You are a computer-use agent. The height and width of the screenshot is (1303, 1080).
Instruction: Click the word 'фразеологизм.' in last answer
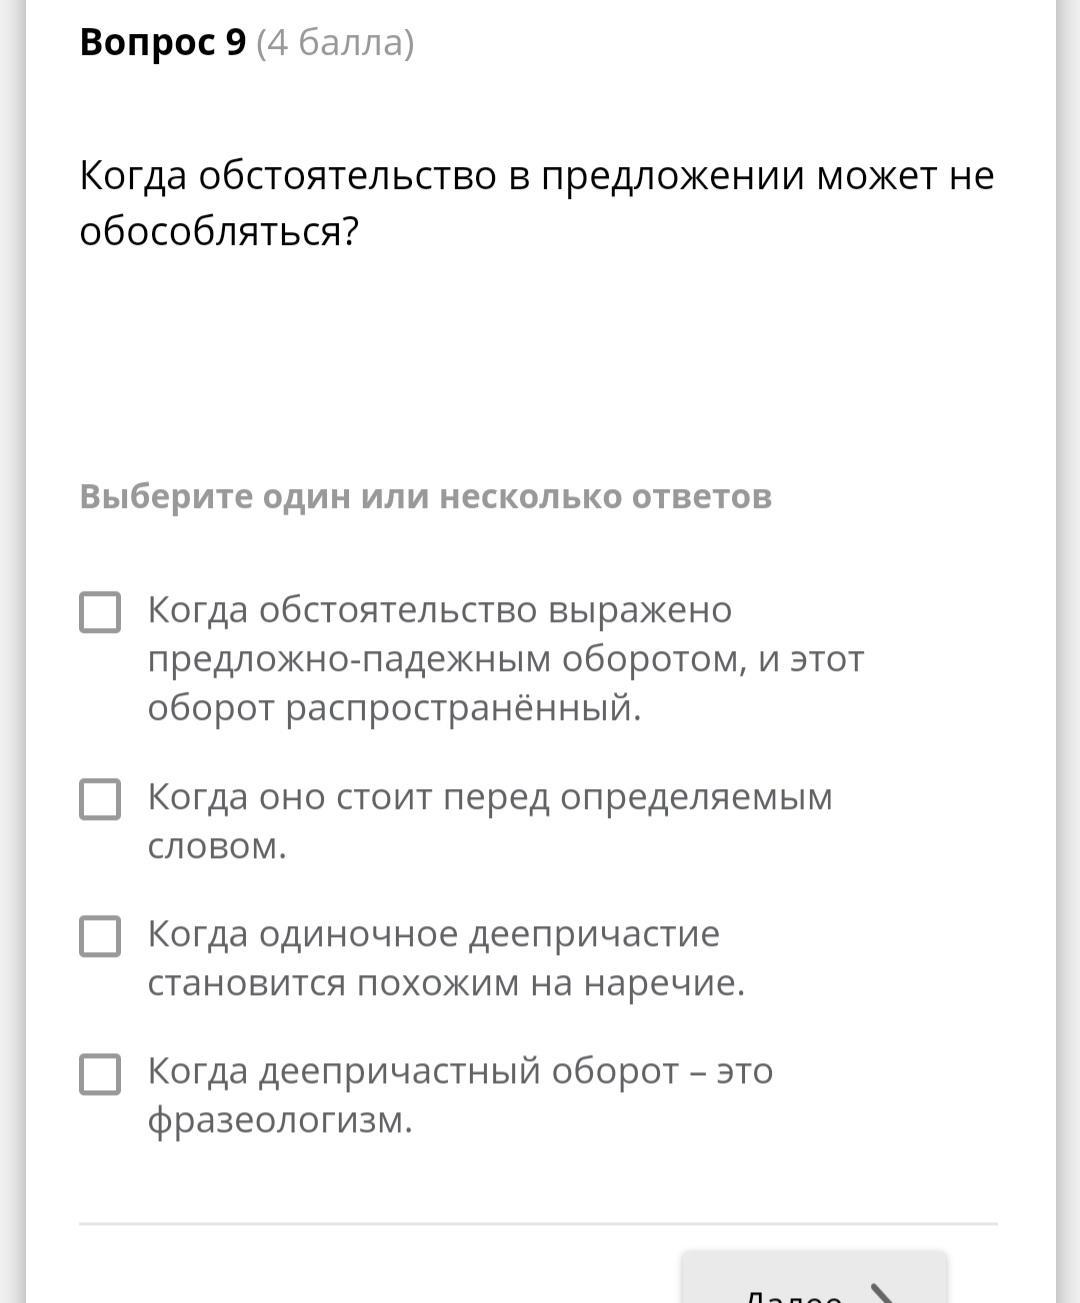pyautogui.click(x=280, y=1120)
